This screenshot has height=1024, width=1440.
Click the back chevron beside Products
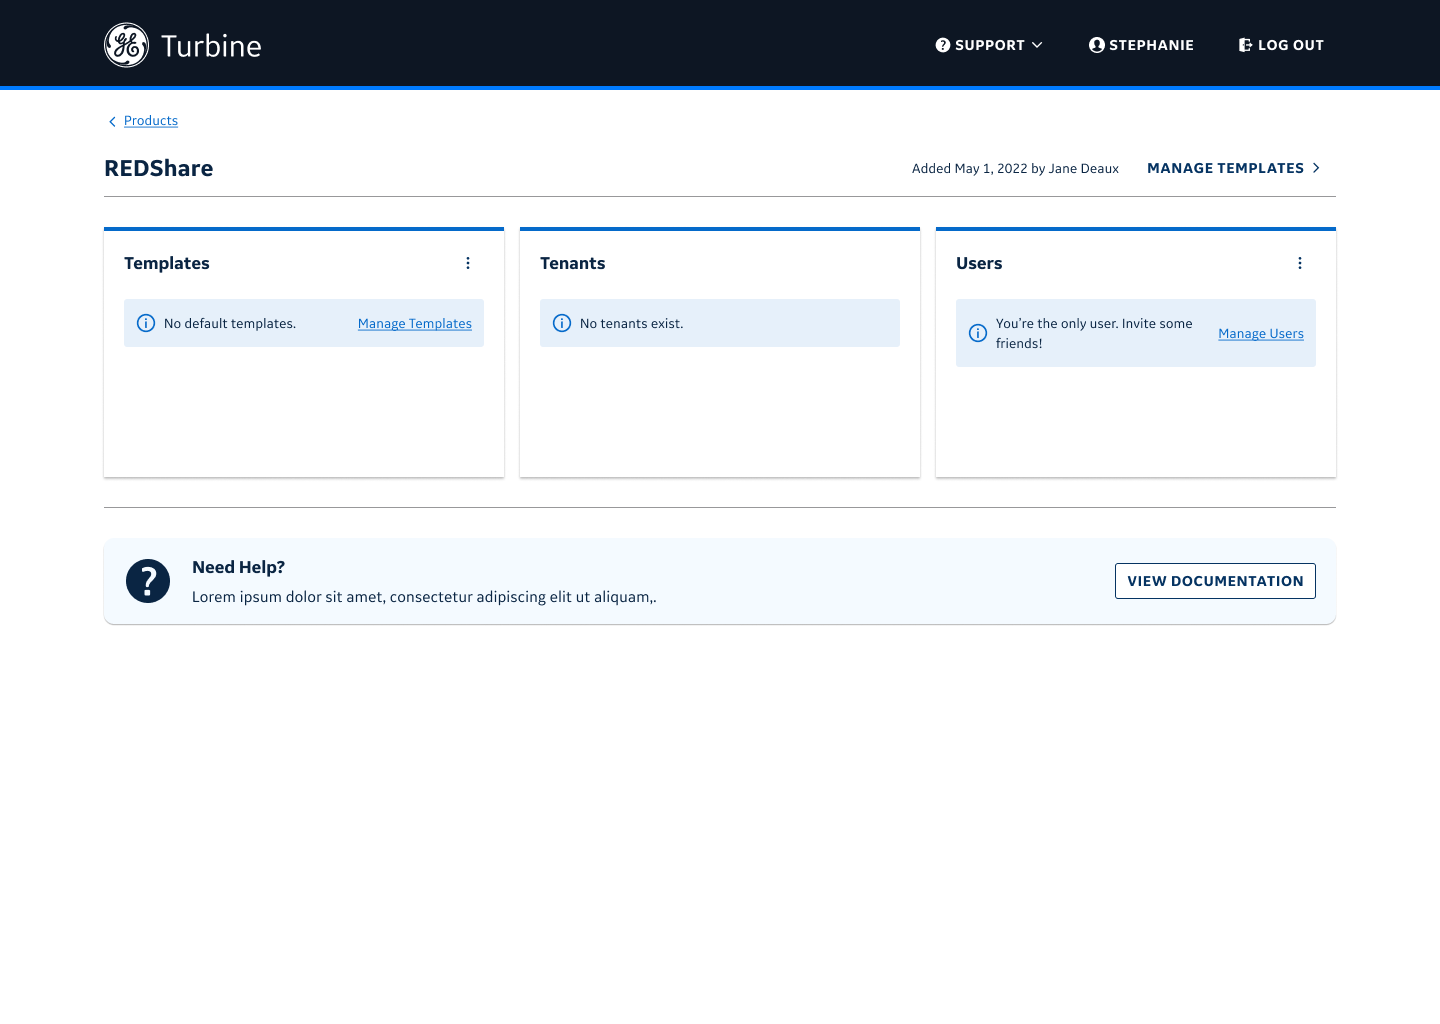(112, 121)
